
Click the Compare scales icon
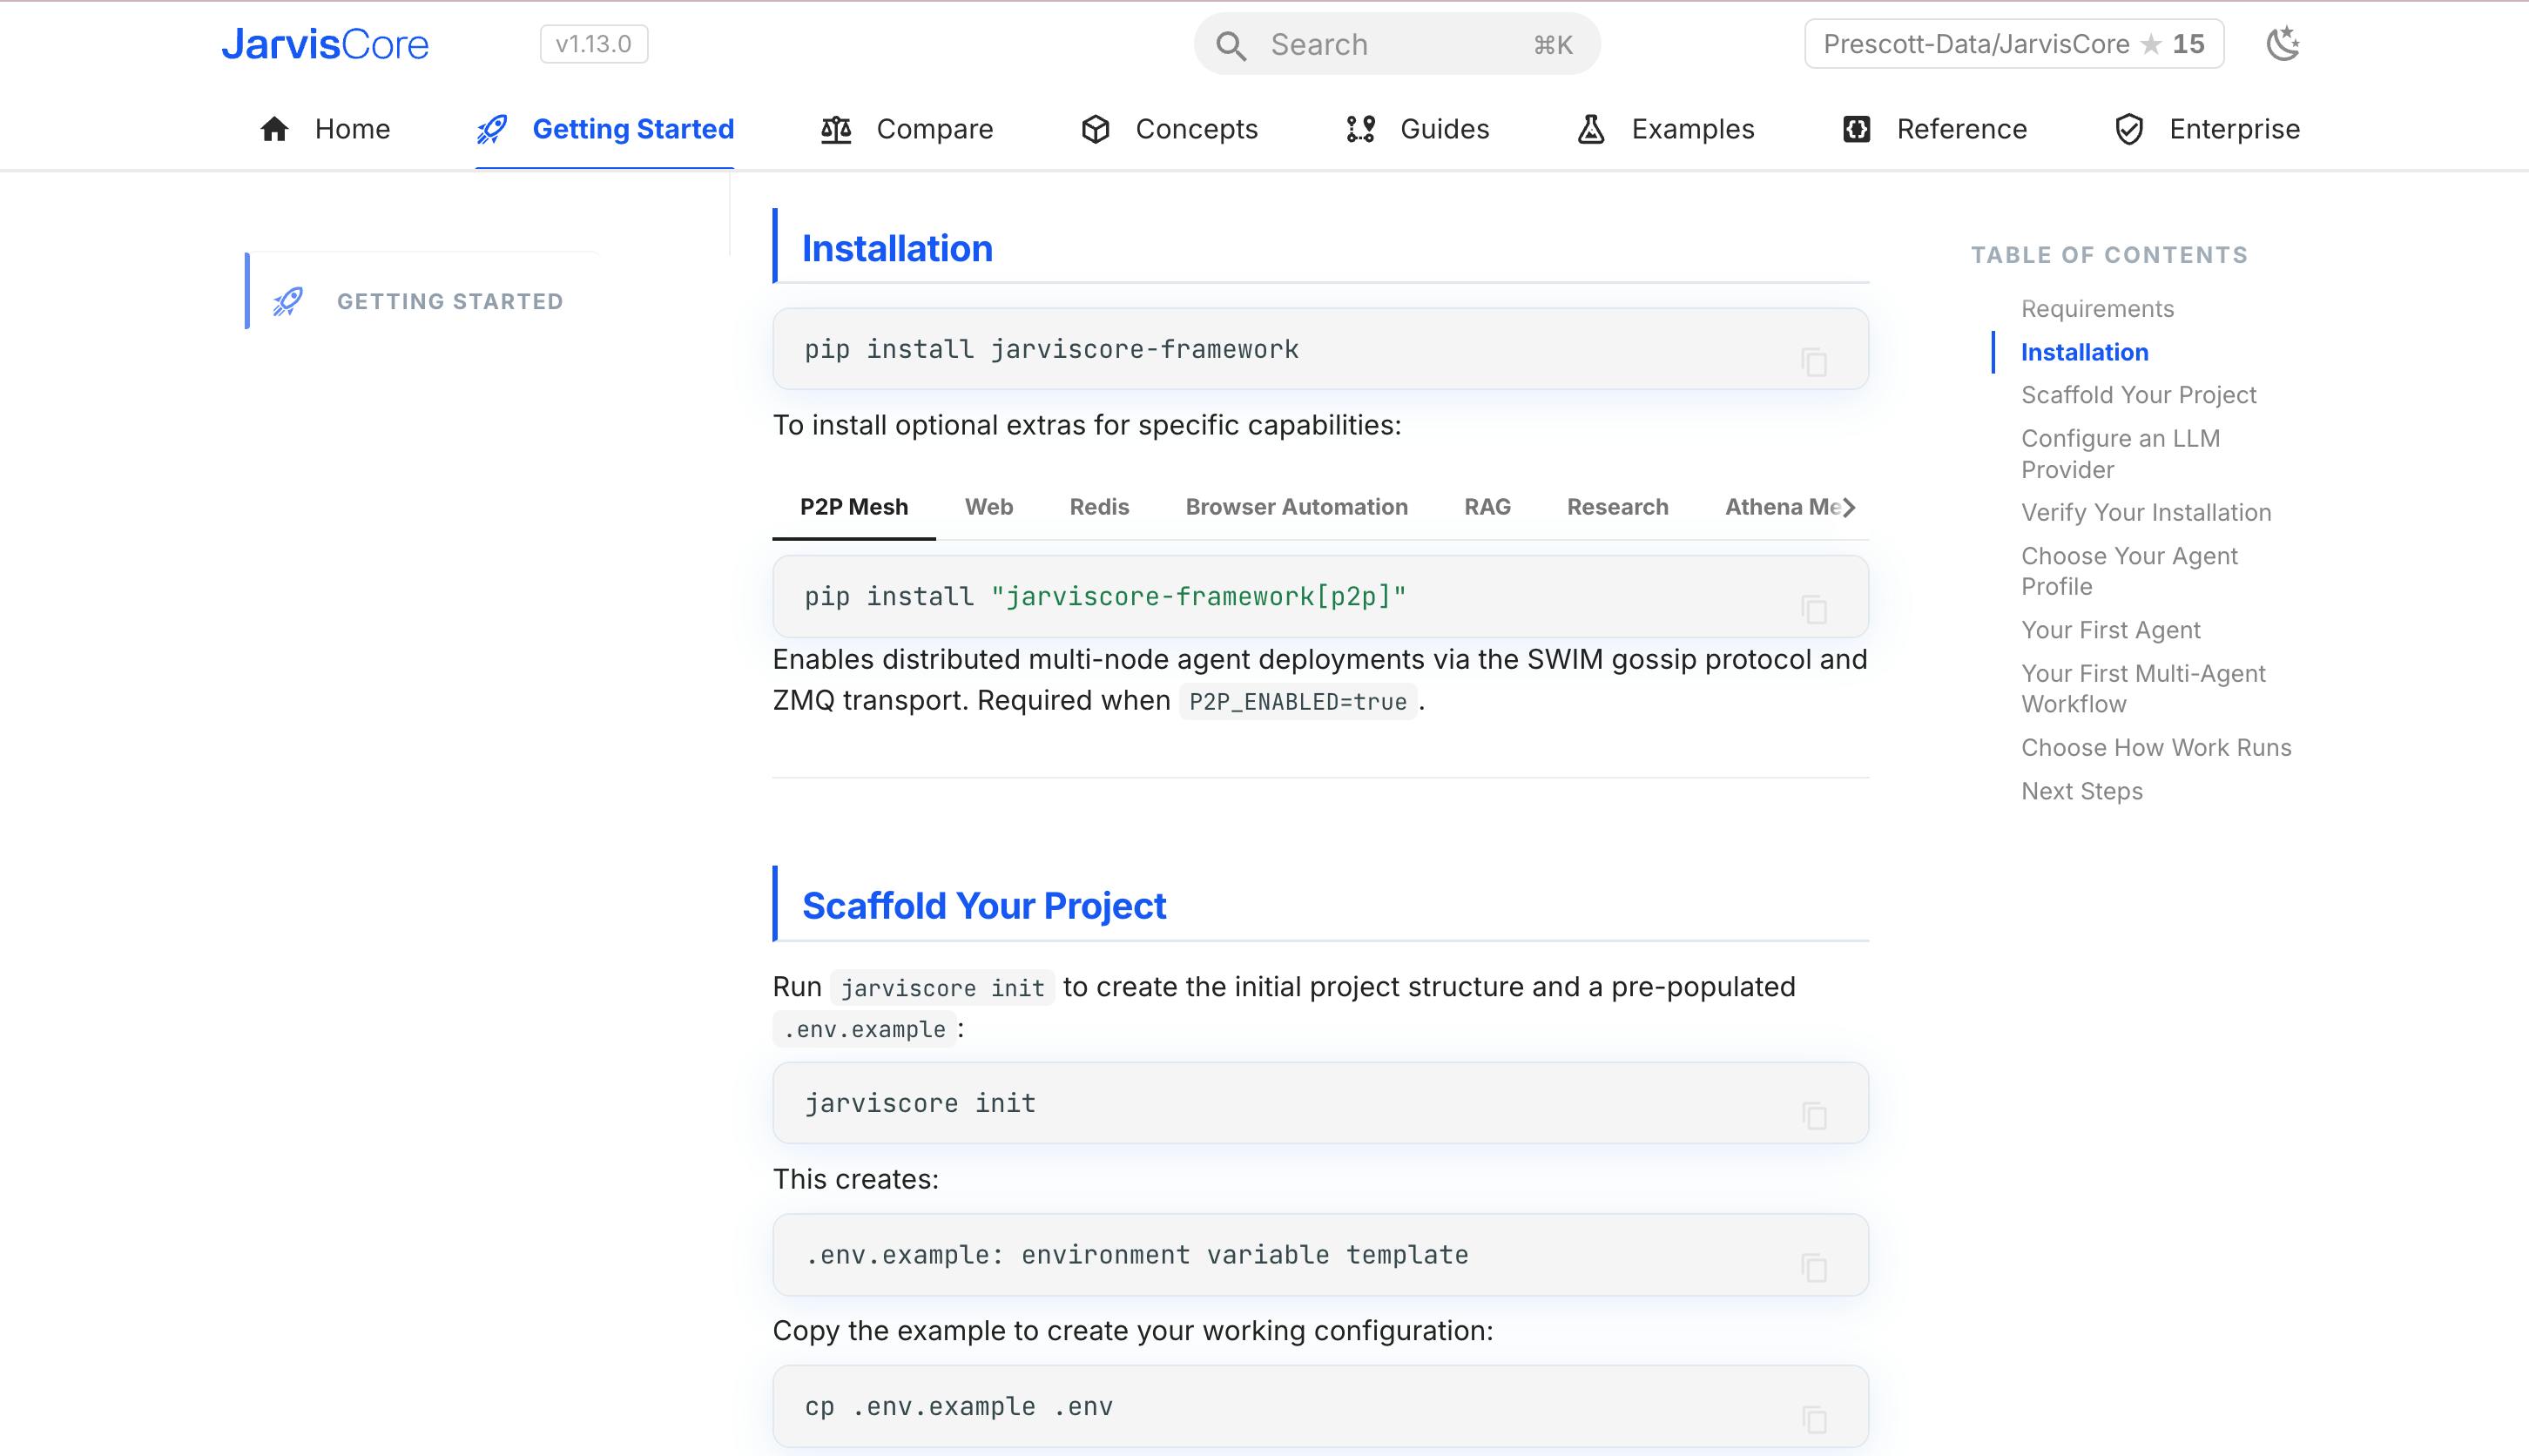pyautogui.click(x=836, y=129)
